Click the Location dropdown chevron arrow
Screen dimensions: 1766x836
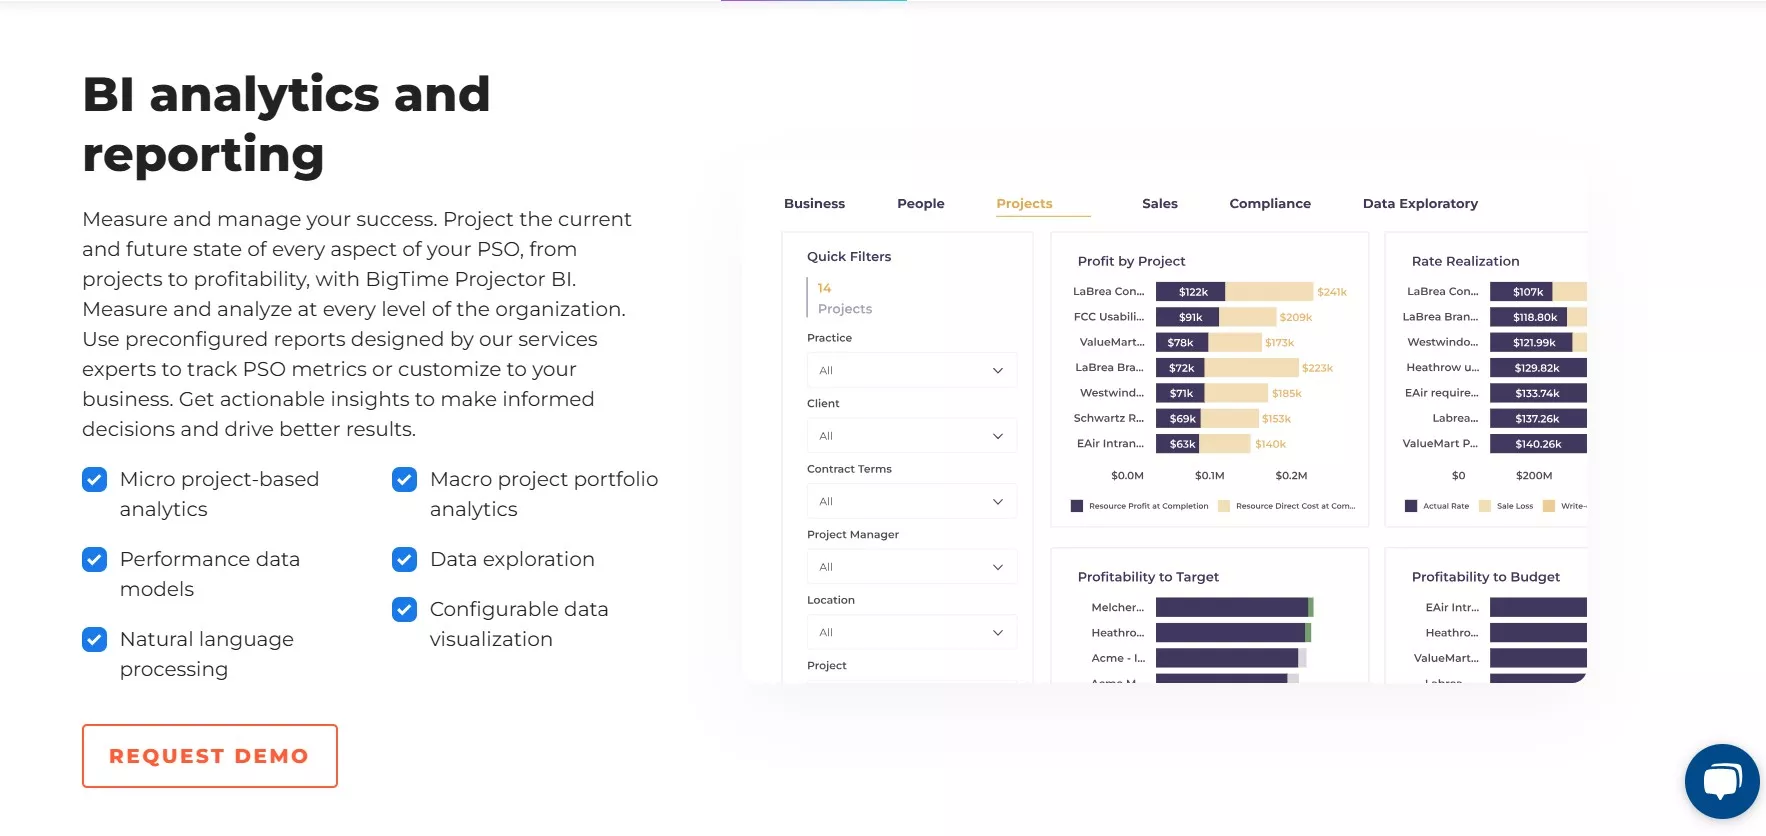pyautogui.click(x=997, y=633)
